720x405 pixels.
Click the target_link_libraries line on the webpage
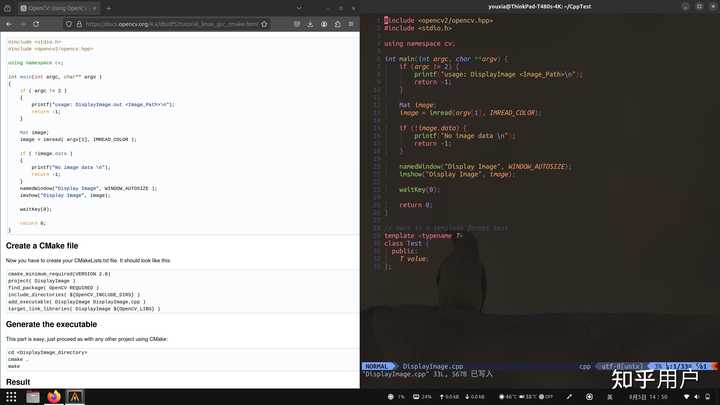click(x=84, y=309)
